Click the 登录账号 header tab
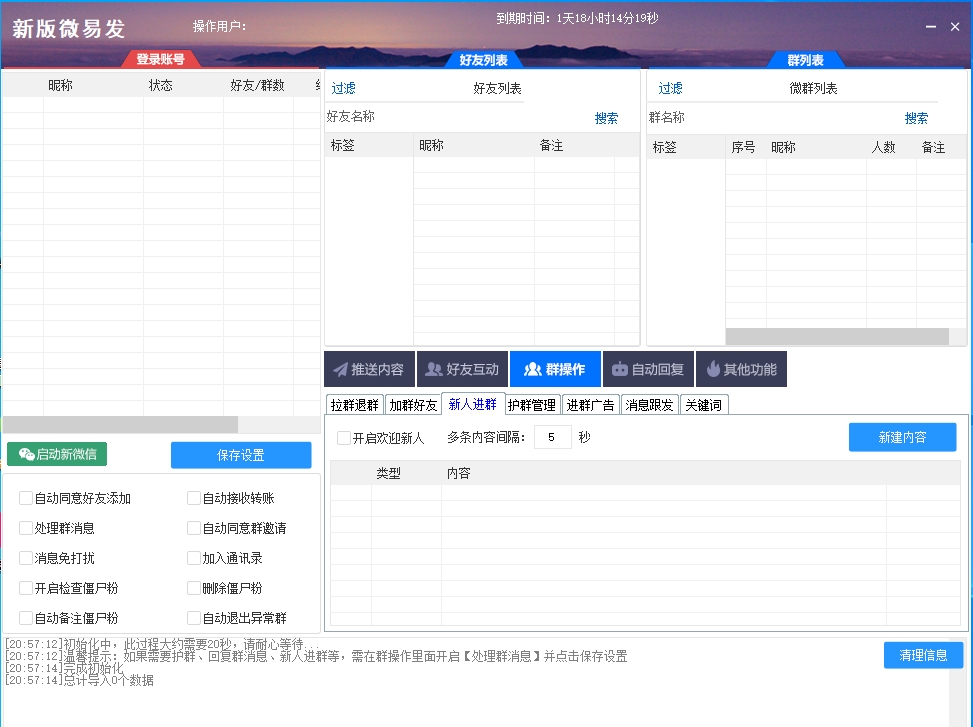 pos(161,59)
